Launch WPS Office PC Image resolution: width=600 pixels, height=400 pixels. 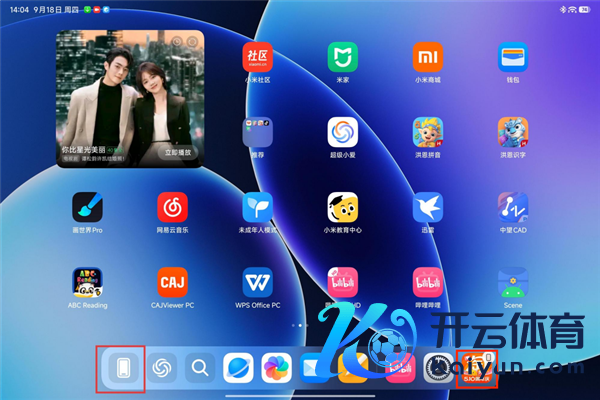pyautogui.click(x=257, y=283)
